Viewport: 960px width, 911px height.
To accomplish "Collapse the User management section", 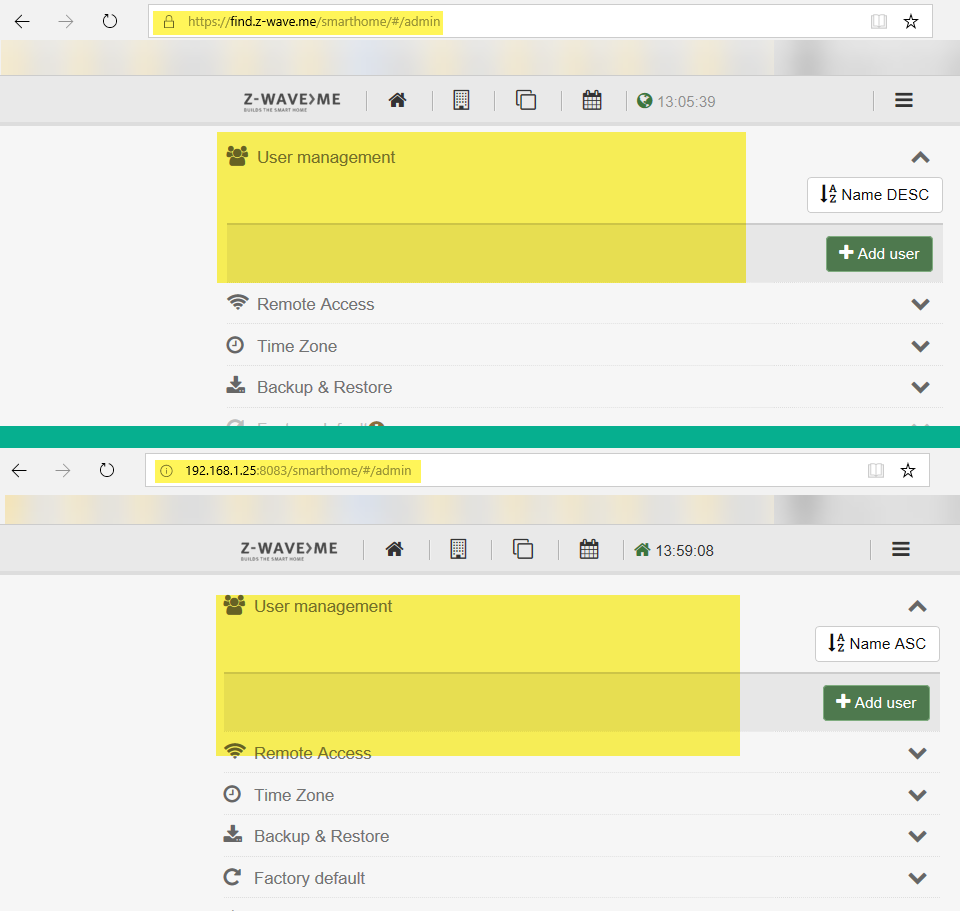I will (919, 157).
